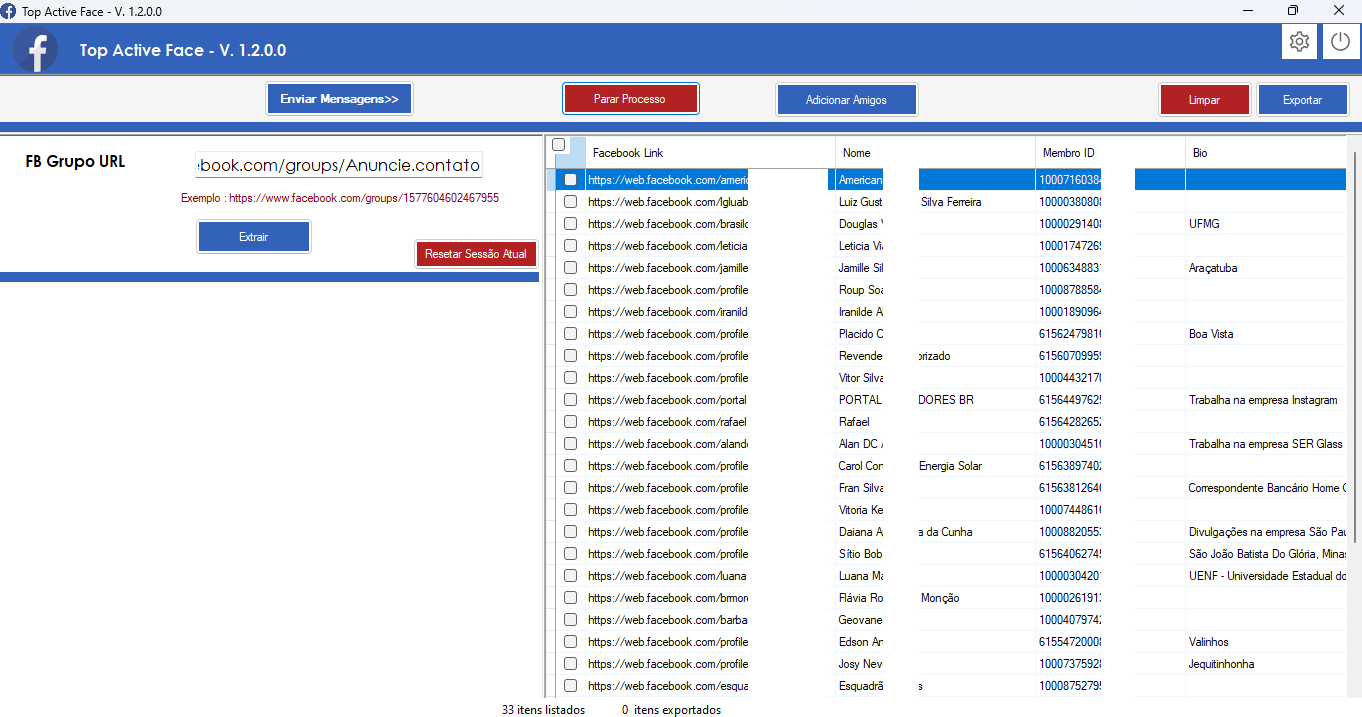The width and height of the screenshot is (1362, 717).
Task: Click Adicionar Amigos button
Action: [x=846, y=100]
